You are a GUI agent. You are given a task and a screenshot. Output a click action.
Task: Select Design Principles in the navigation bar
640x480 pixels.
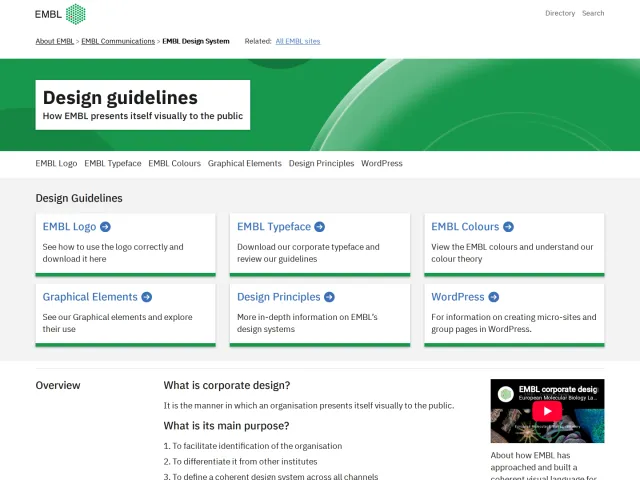pyautogui.click(x=321, y=163)
